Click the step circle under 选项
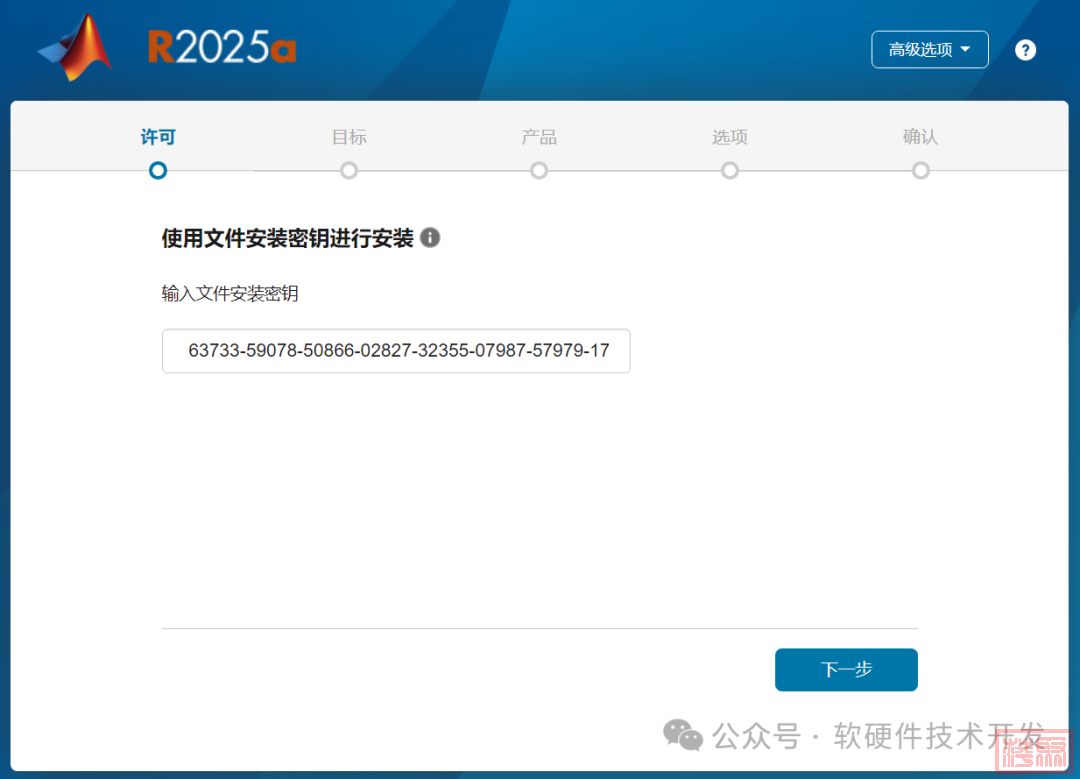 (x=730, y=171)
